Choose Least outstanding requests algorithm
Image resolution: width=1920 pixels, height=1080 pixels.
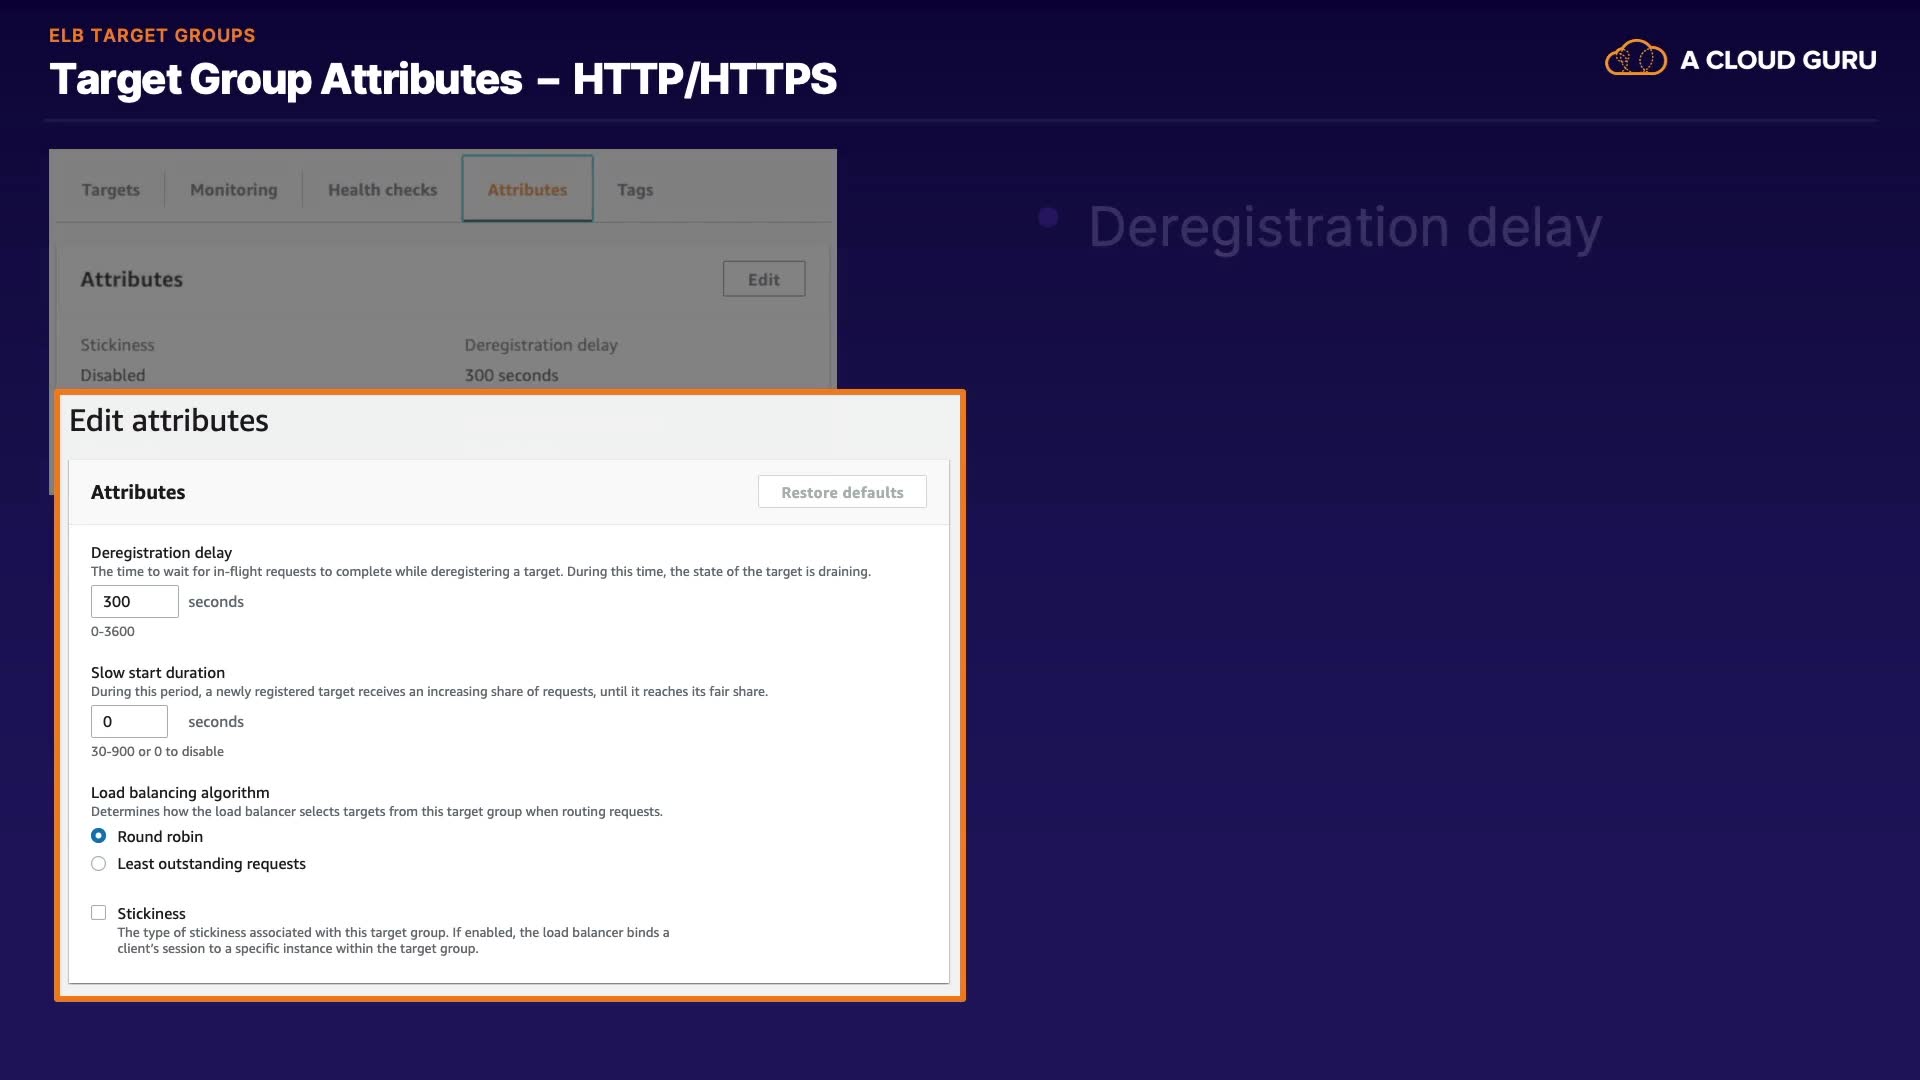(99, 864)
